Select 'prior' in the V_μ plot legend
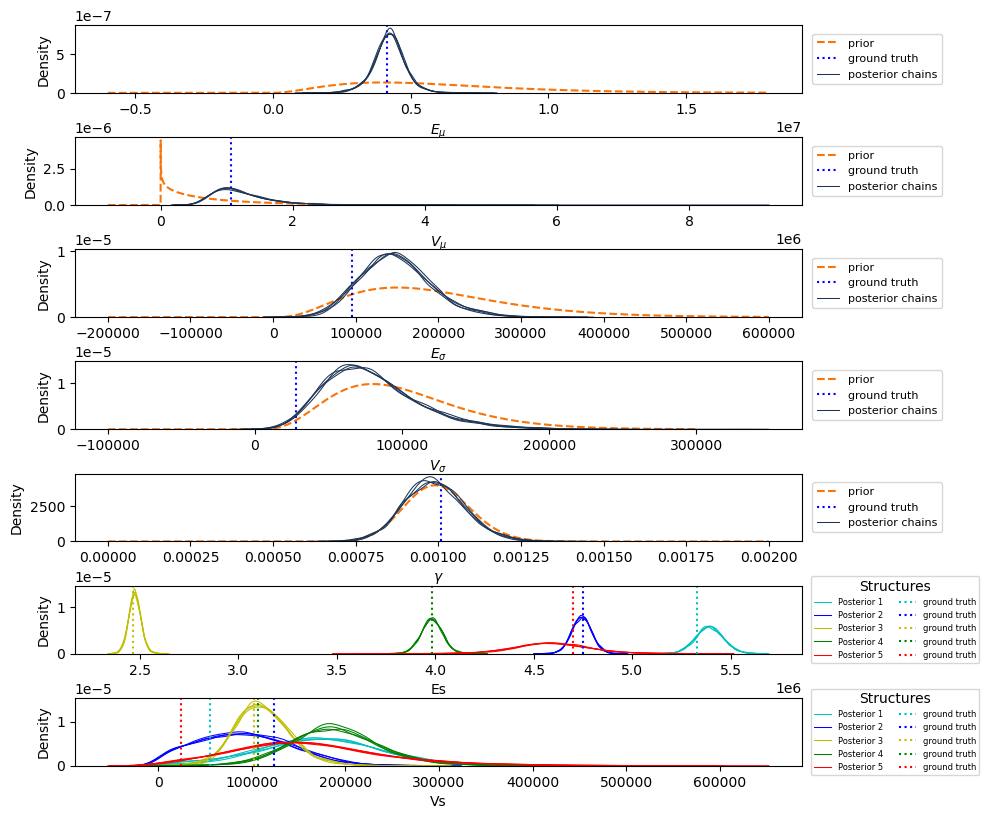989x819 pixels. (860, 155)
